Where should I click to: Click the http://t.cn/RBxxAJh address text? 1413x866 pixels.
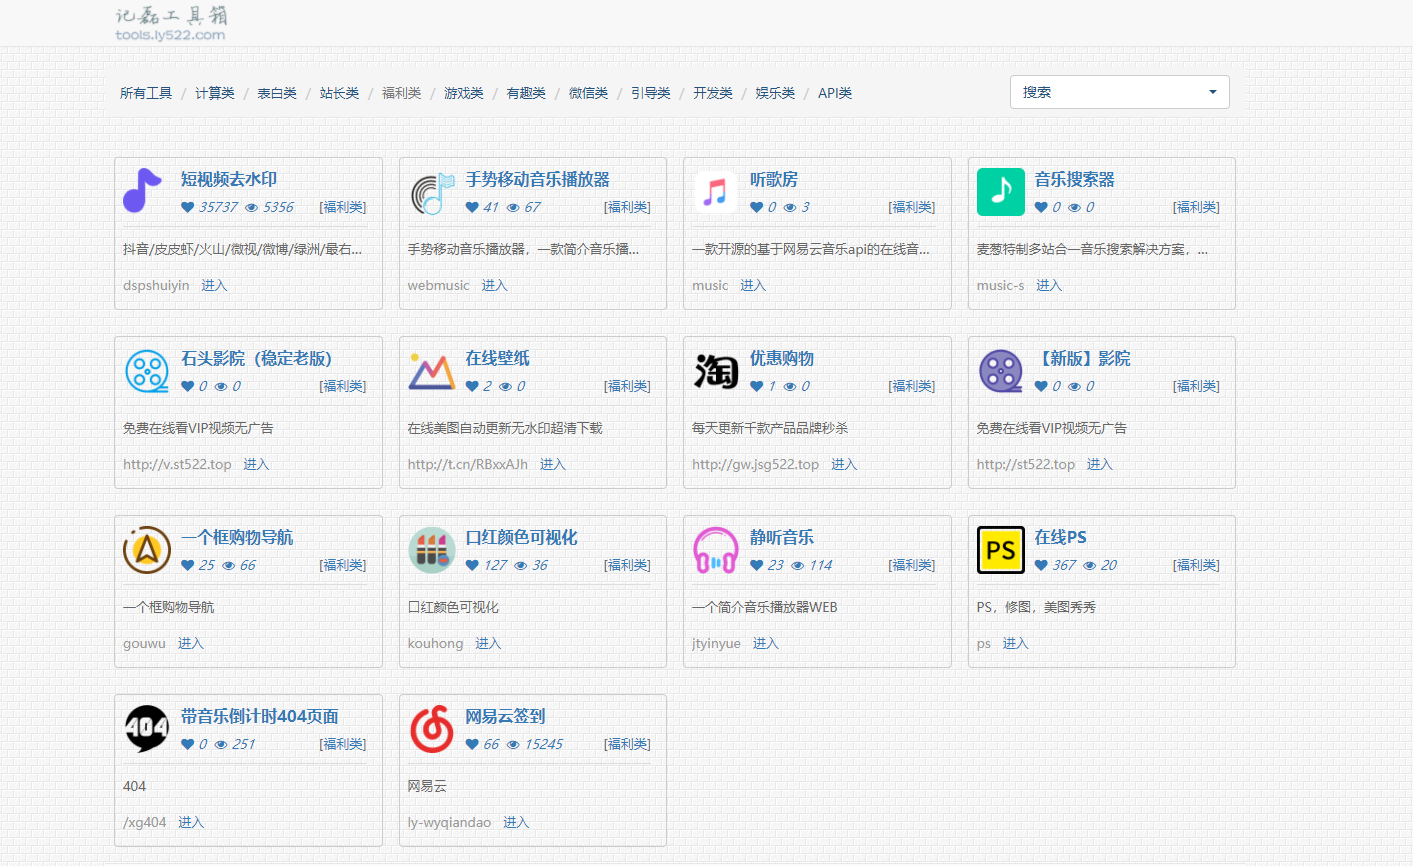(x=467, y=464)
